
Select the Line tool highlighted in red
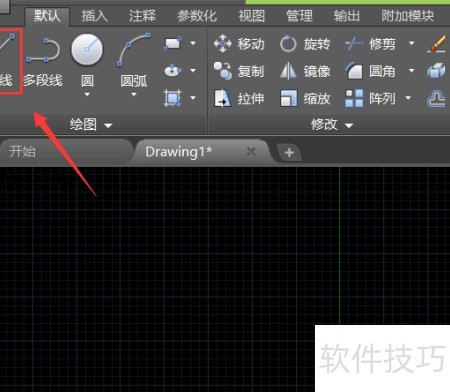click(9, 61)
